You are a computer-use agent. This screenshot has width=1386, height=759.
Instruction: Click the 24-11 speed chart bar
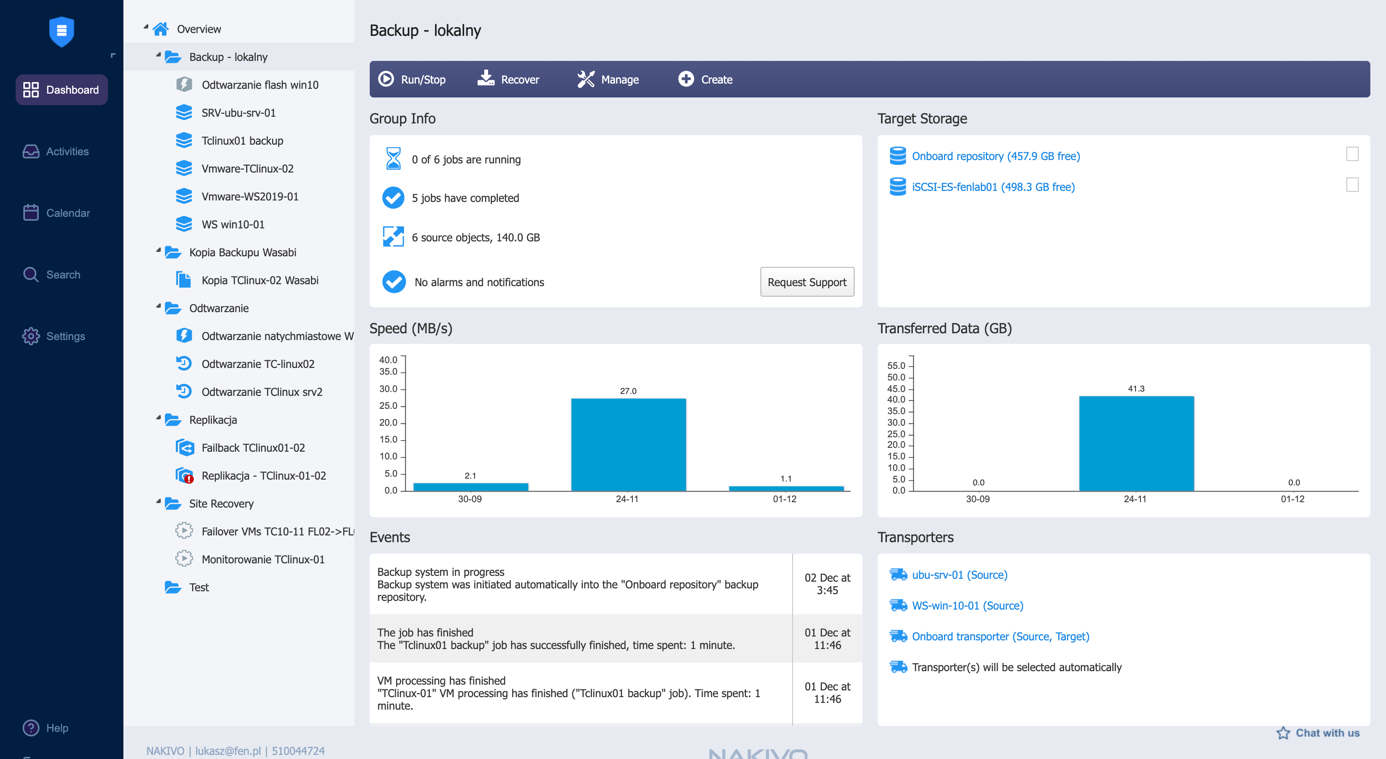coord(628,445)
